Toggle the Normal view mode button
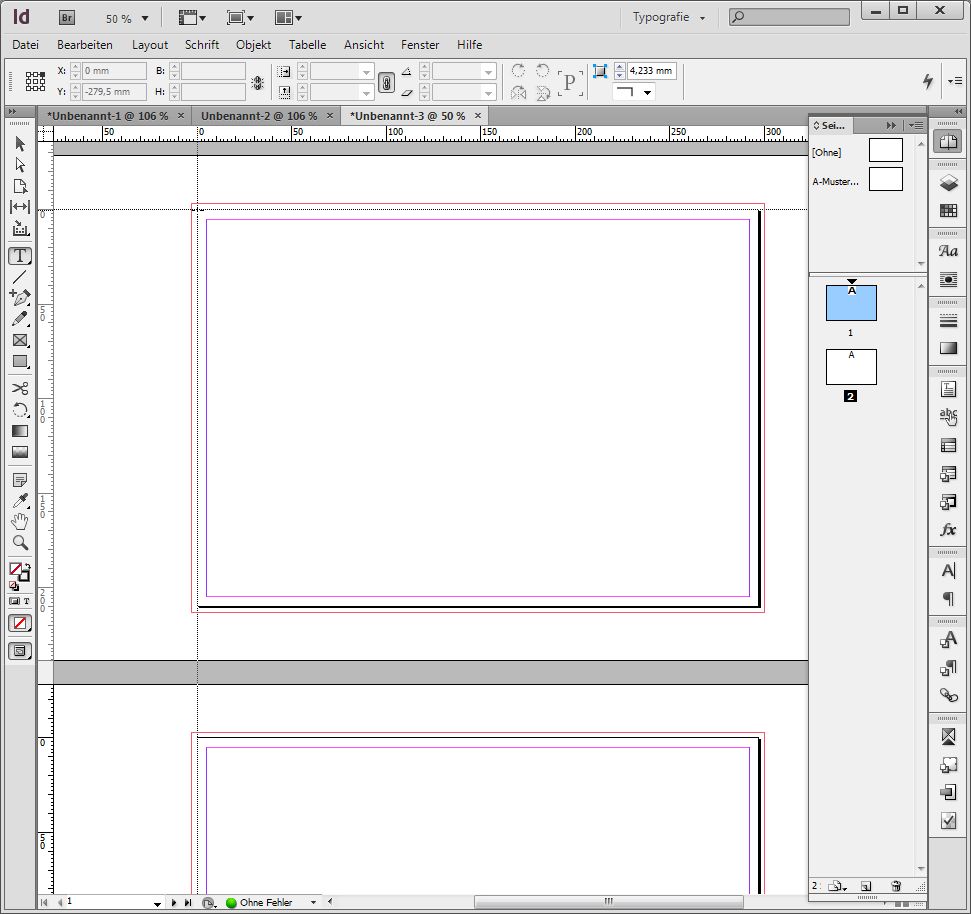This screenshot has height=914, width=971. pos(19,651)
